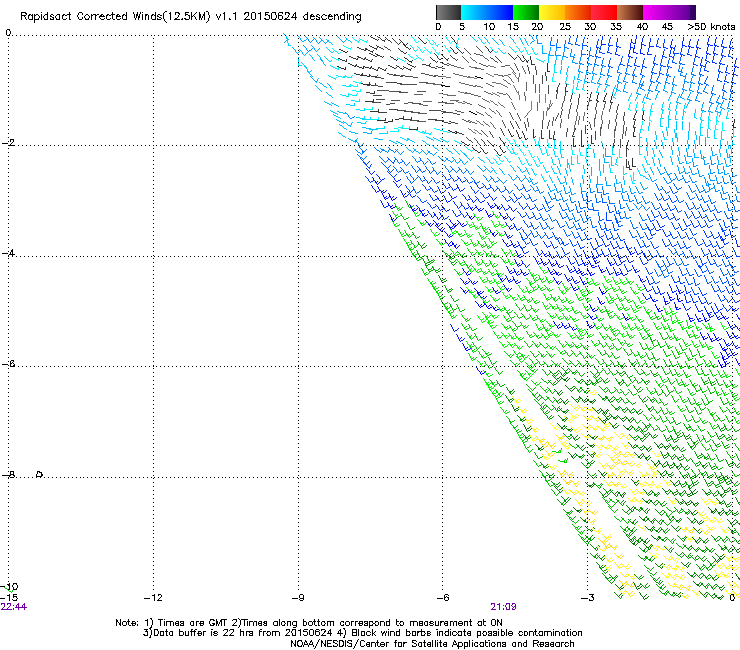The image size is (740, 650).
Task: Click the small 'D' marker near -8 latitude
Action: pos(40,474)
